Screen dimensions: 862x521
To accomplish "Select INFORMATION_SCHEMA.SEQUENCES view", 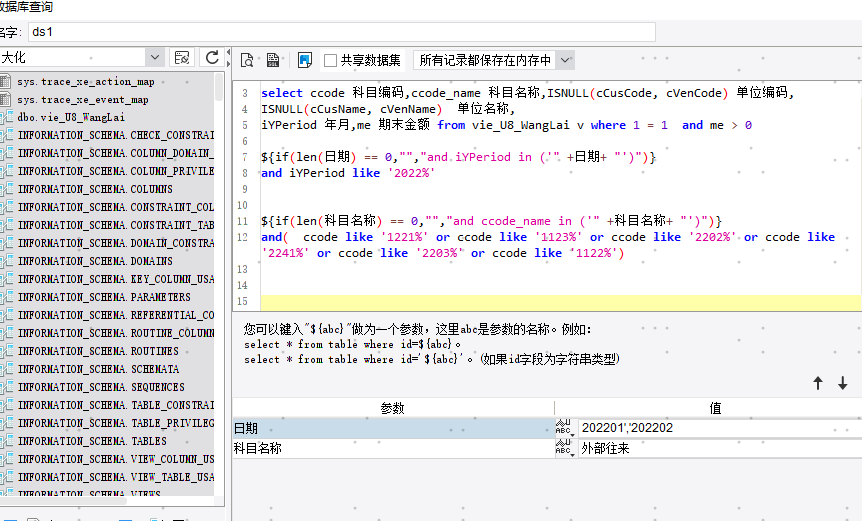I will [x=101, y=387].
